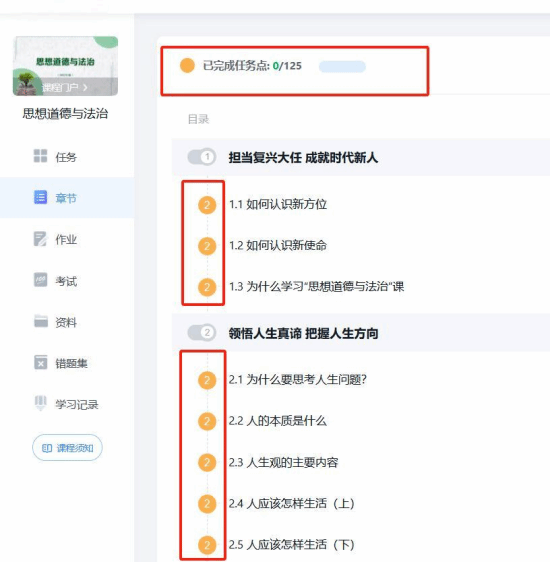Open the 考试 exam icon
This screenshot has height=563, width=550.
point(40,280)
